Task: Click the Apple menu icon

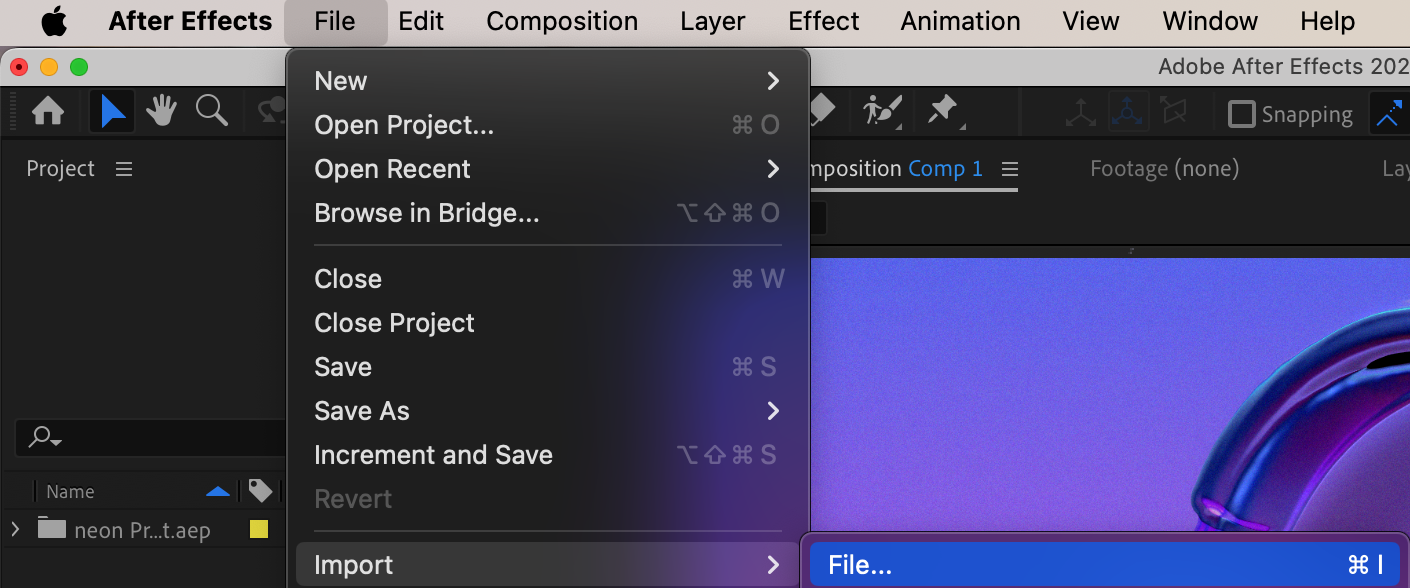Action: click(53, 21)
